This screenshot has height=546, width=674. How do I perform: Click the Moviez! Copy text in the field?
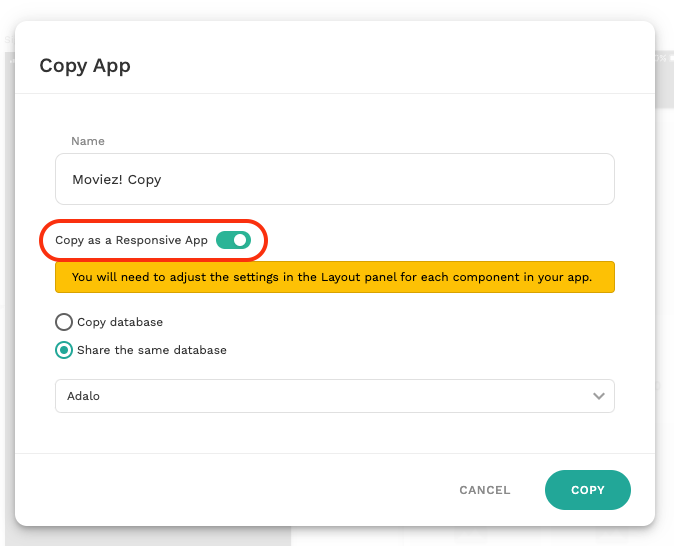pos(116,180)
